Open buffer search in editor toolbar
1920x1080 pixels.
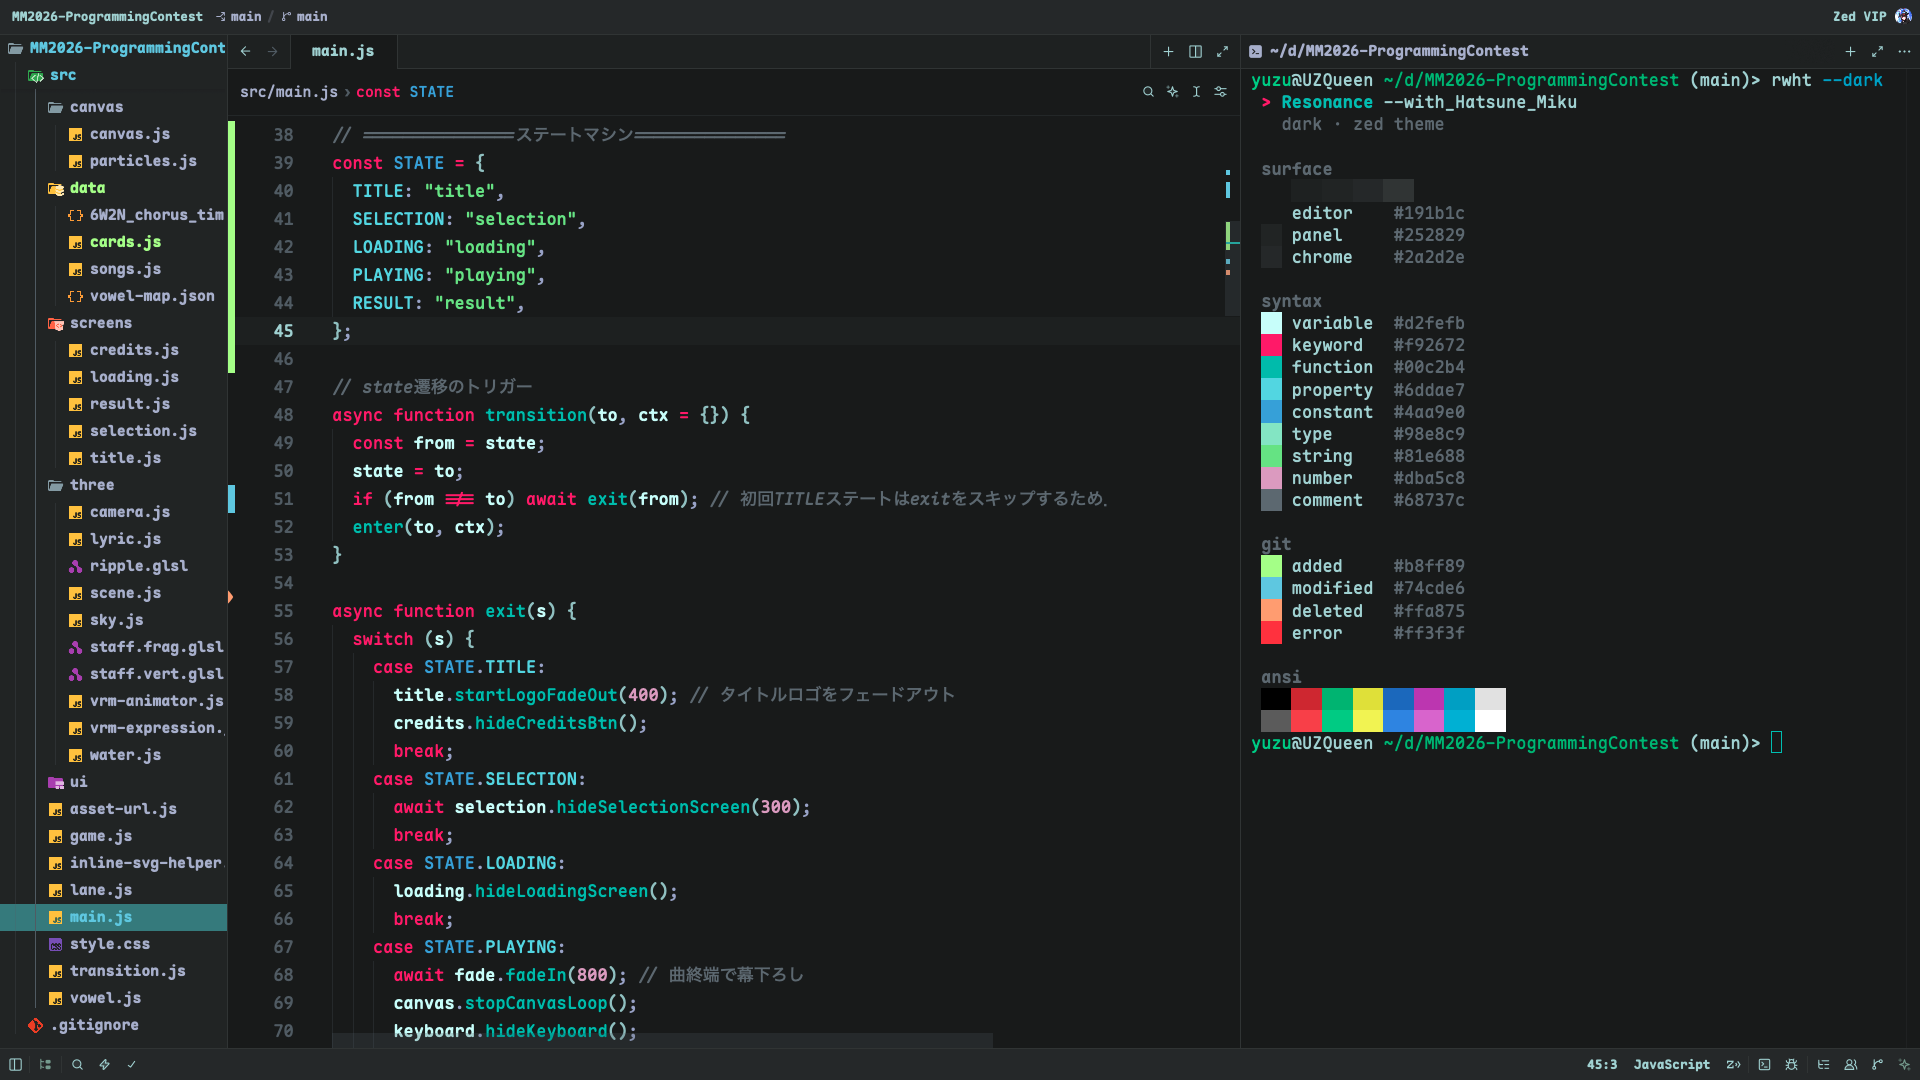[x=1148, y=92]
